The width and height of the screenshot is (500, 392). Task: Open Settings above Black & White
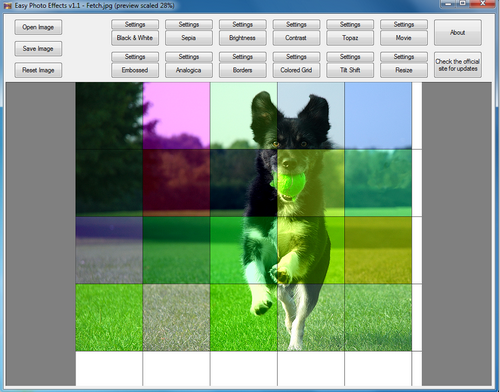pyautogui.click(x=135, y=24)
